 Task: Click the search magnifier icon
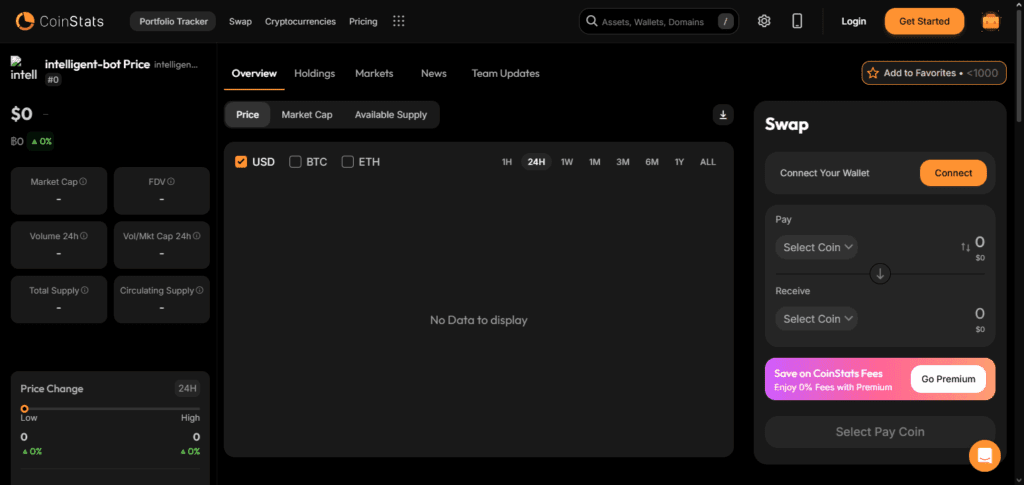pos(592,22)
